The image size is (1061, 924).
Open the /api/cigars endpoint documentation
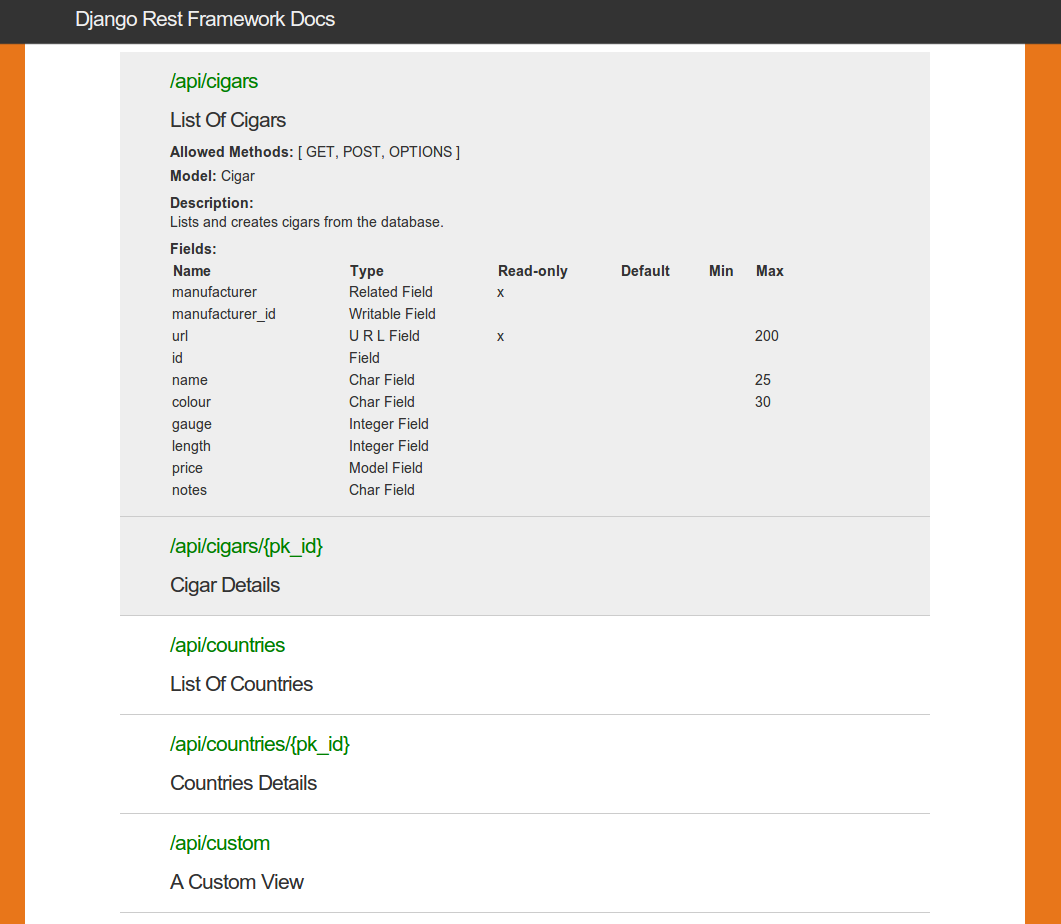coord(213,81)
